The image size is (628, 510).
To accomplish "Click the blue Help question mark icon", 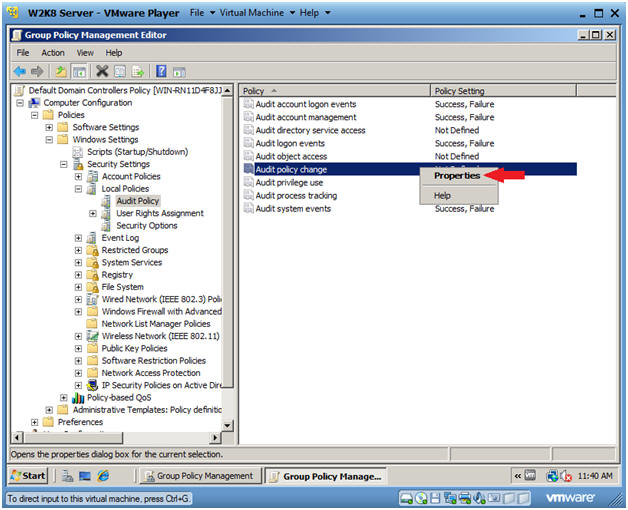I will [x=161, y=71].
